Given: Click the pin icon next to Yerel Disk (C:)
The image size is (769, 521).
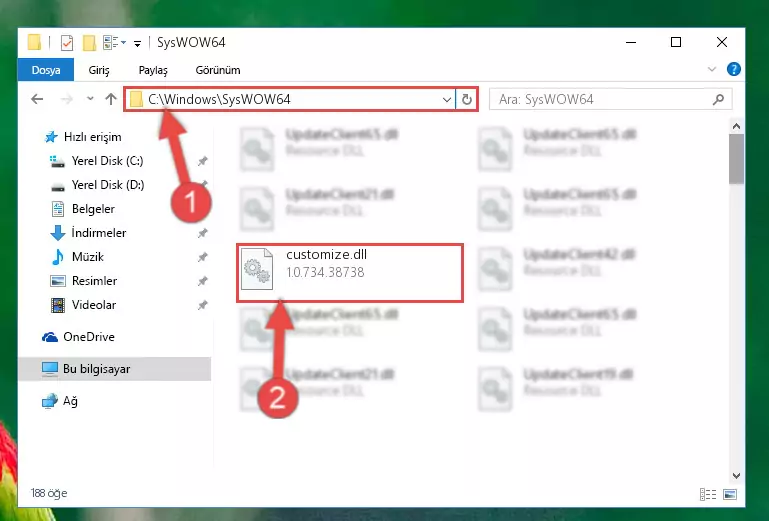Looking at the screenshot, I should tap(202, 161).
